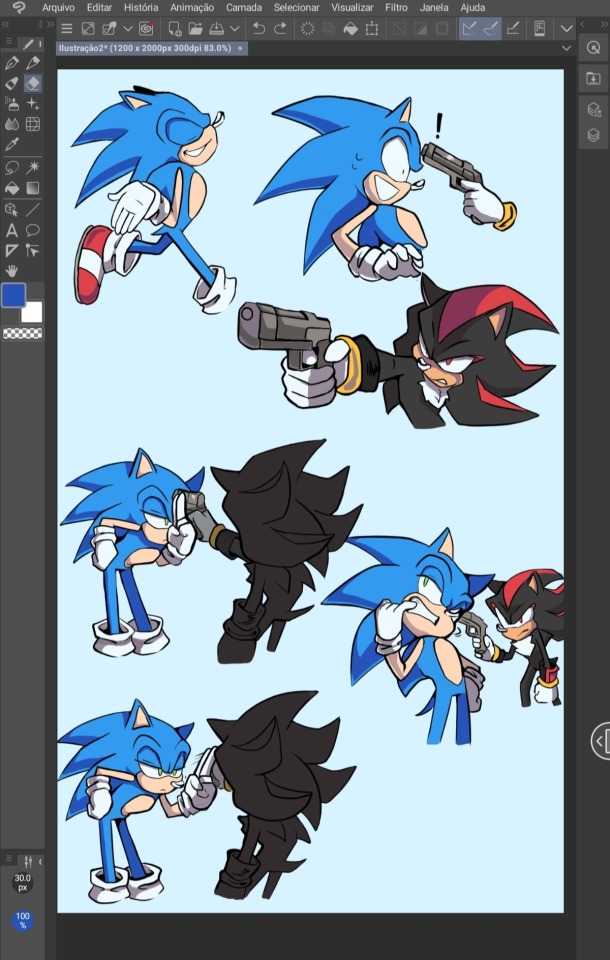Click the Clear selection contents icon
This screenshot has height=960, width=610.
coord(307,28)
